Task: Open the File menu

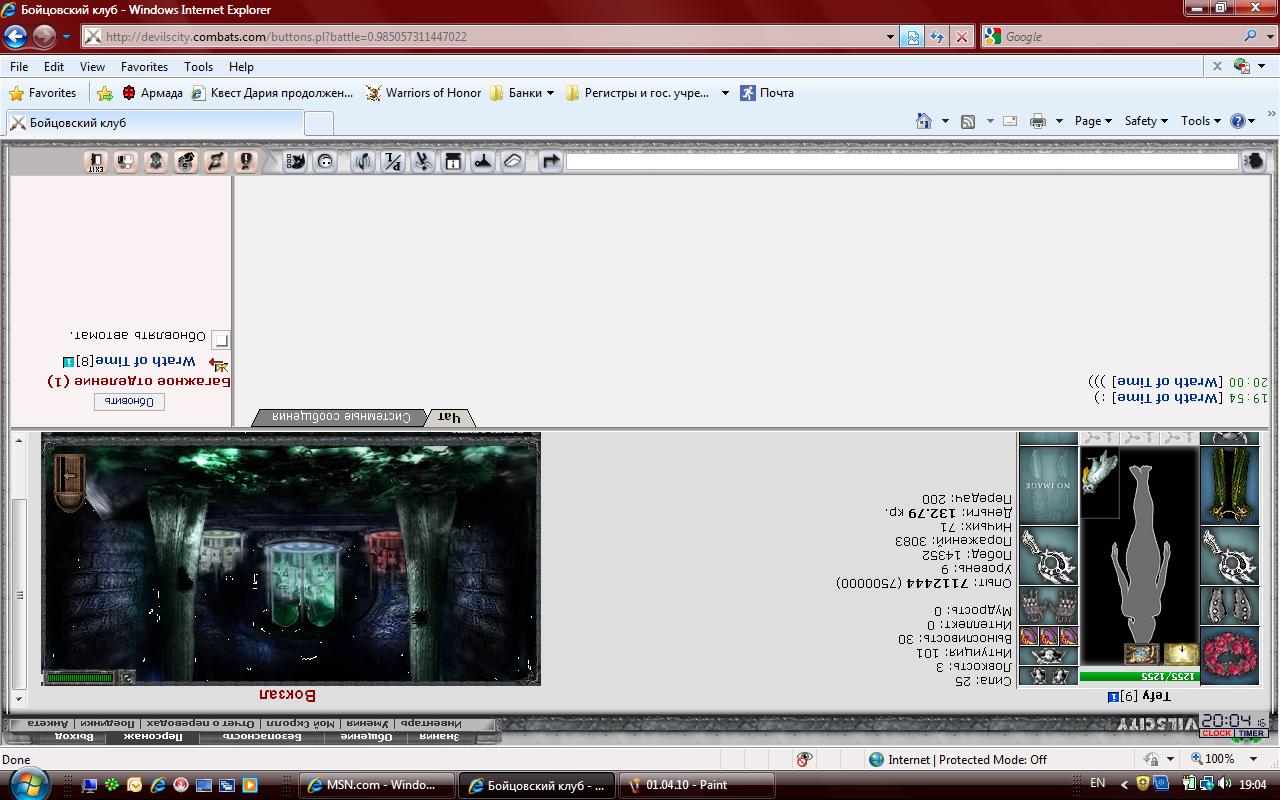Action: click(18, 67)
